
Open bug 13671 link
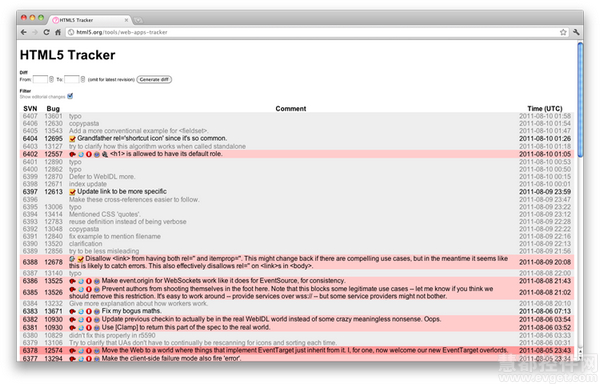(x=53, y=312)
